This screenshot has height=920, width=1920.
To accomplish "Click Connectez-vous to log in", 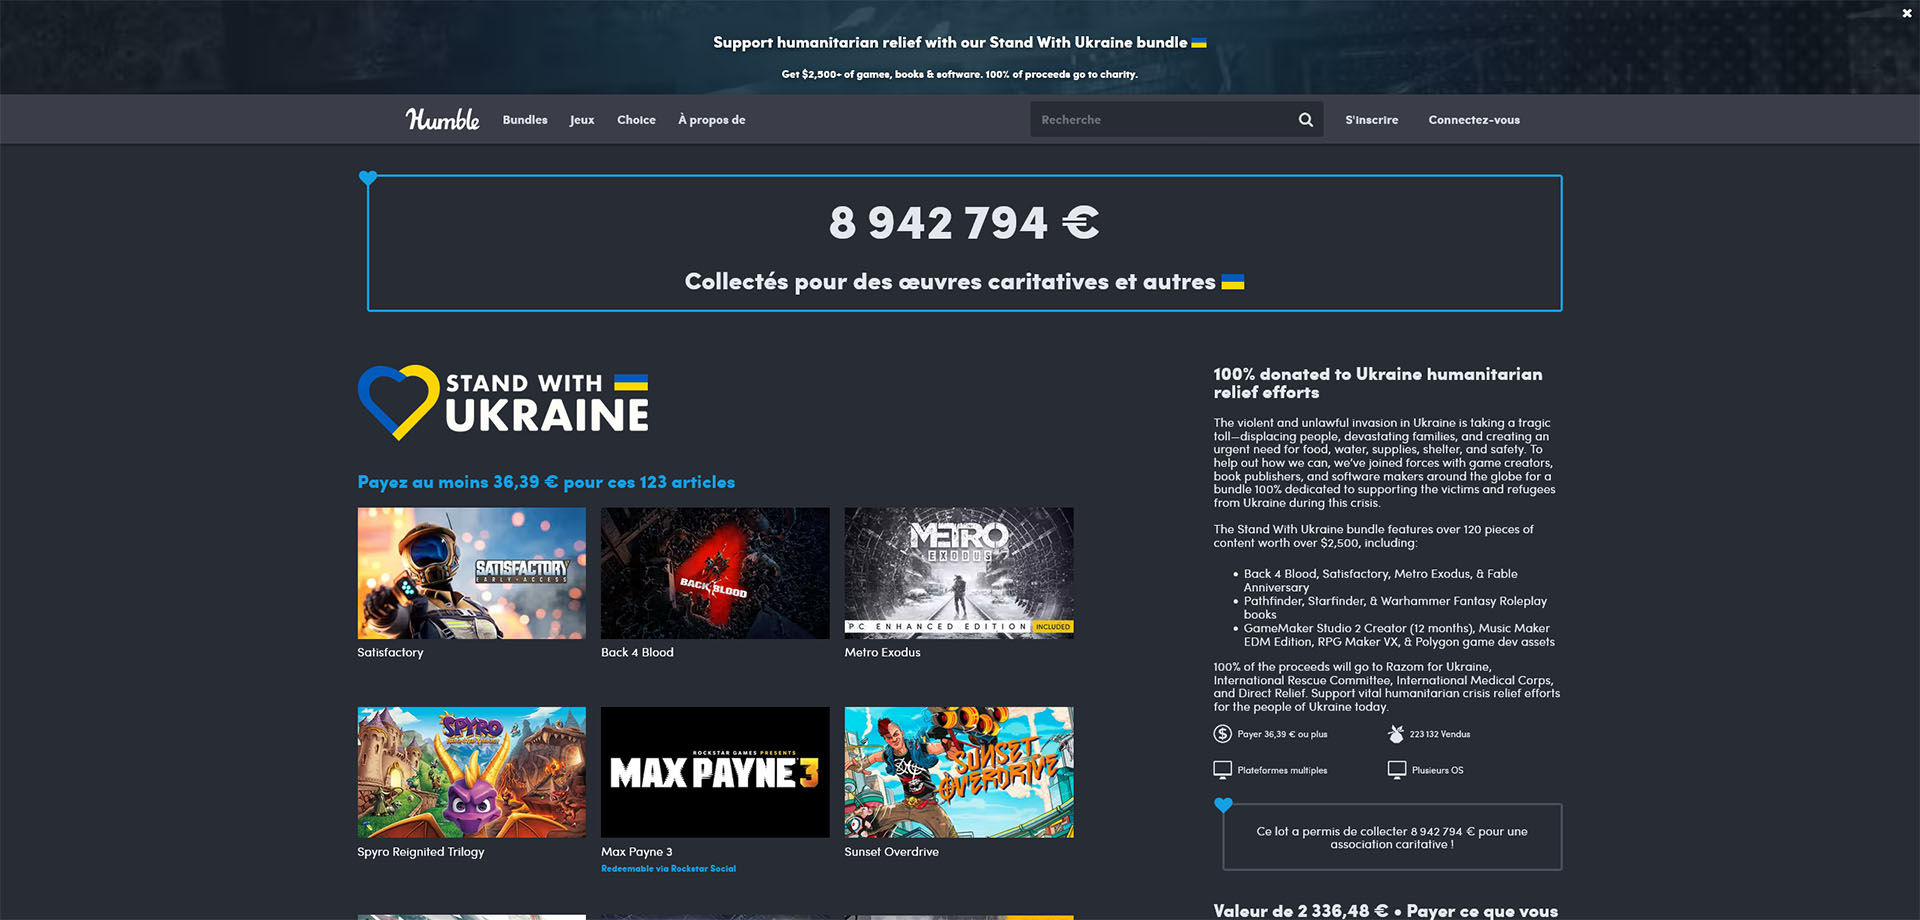I will [1474, 120].
